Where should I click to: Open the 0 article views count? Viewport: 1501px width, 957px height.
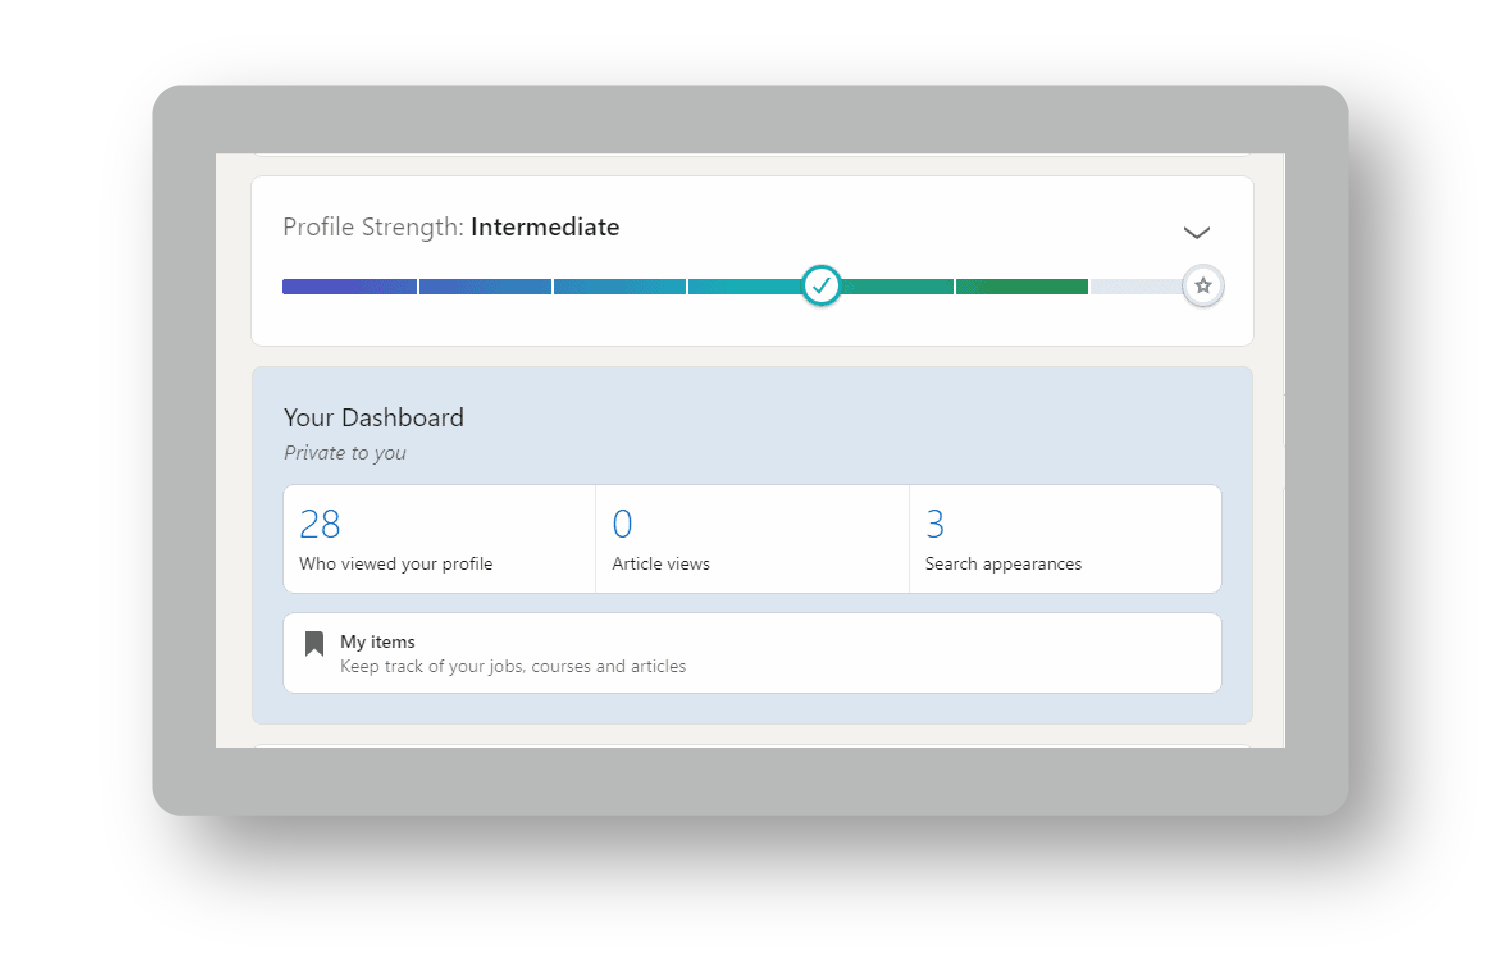tap(622, 524)
